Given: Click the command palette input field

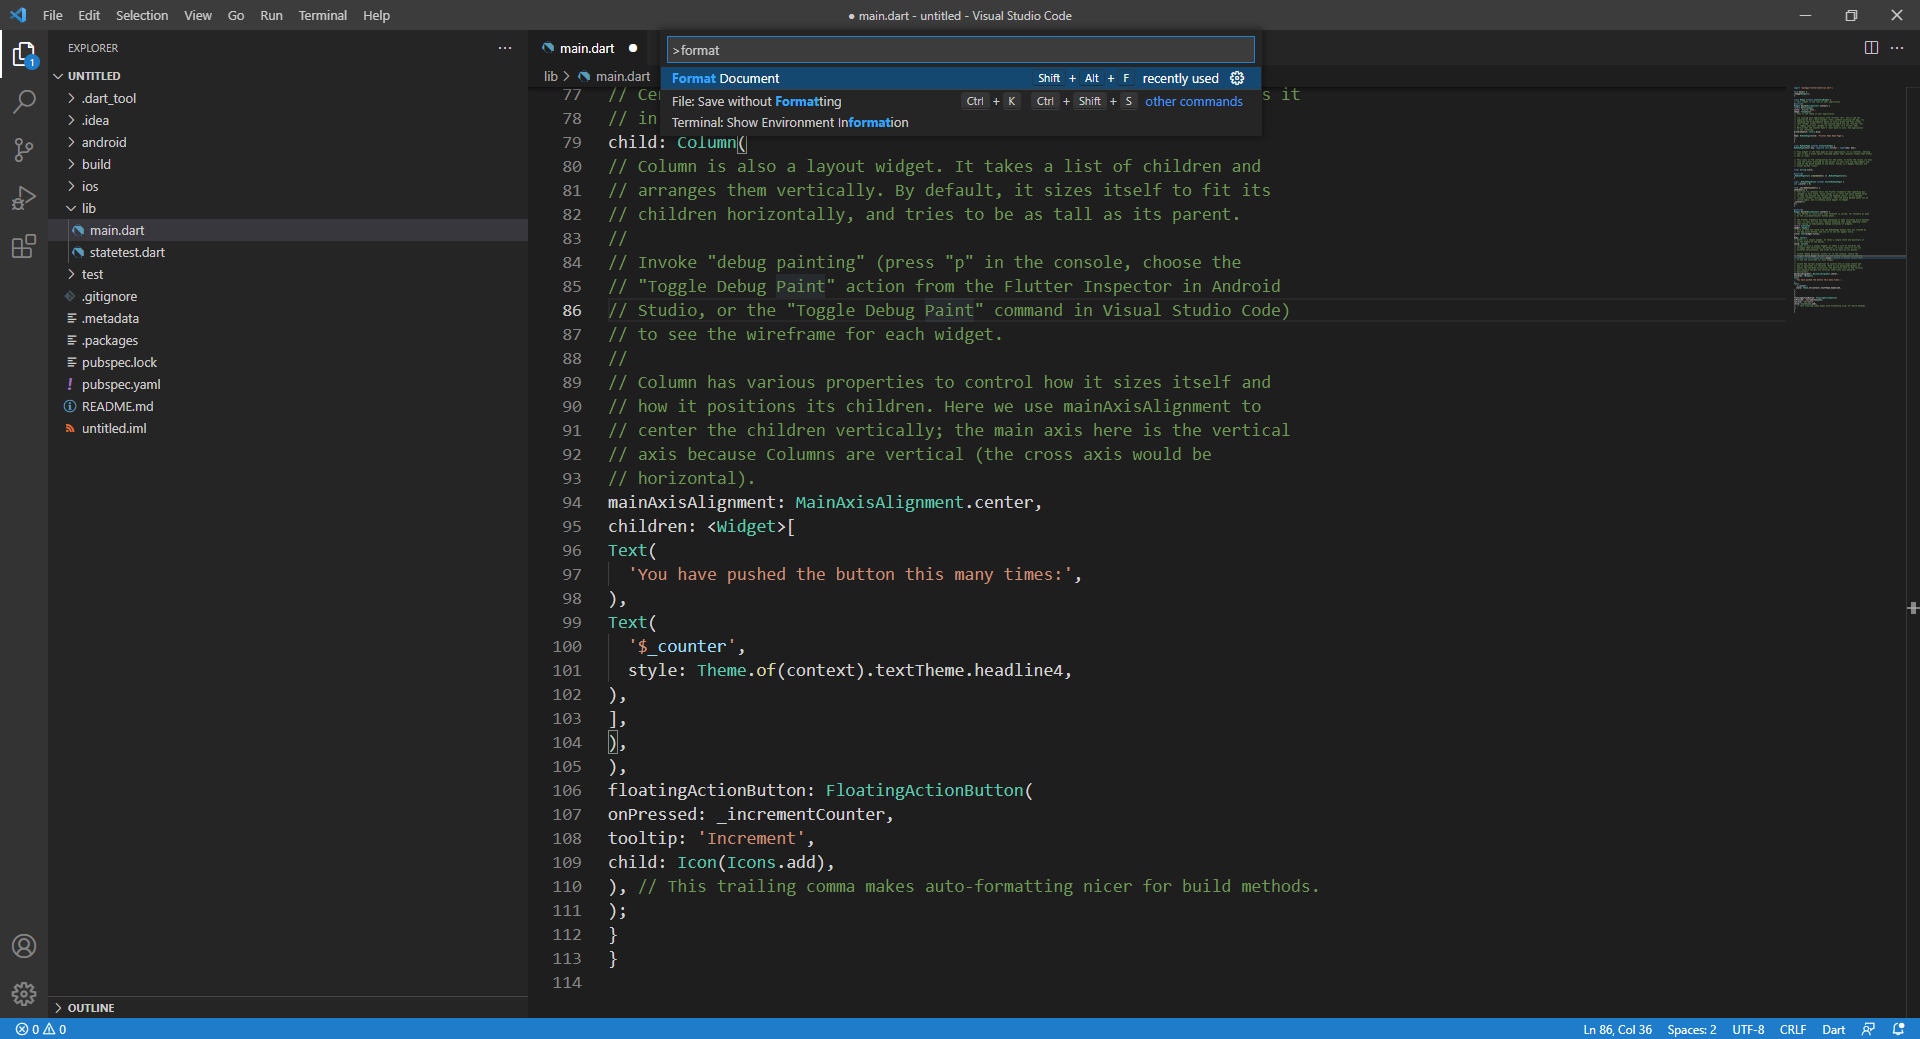Looking at the screenshot, I should click(x=961, y=50).
